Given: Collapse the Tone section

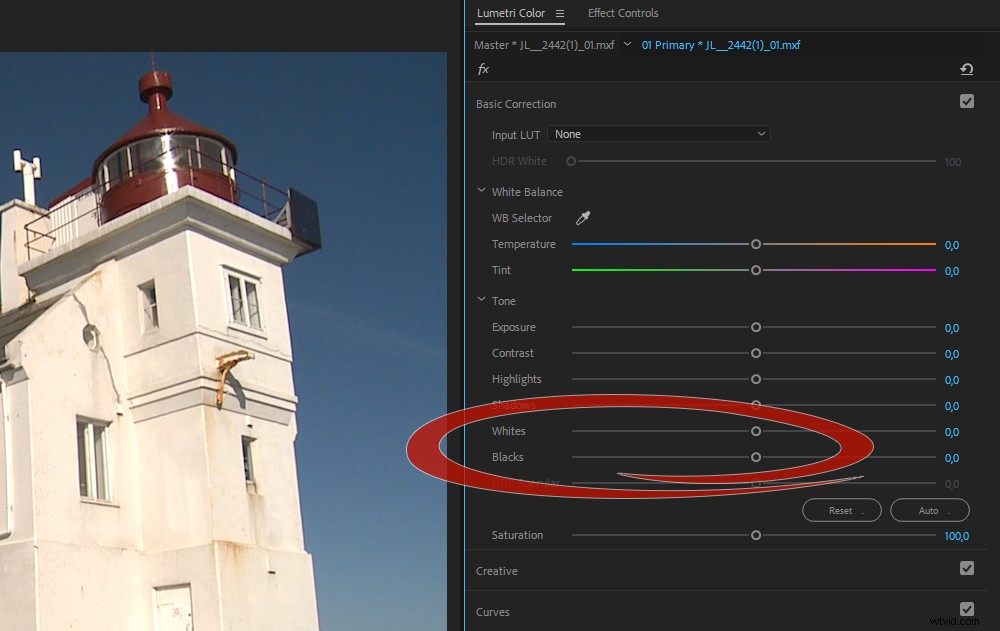Looking at the screenshot, I should (481, 300).
